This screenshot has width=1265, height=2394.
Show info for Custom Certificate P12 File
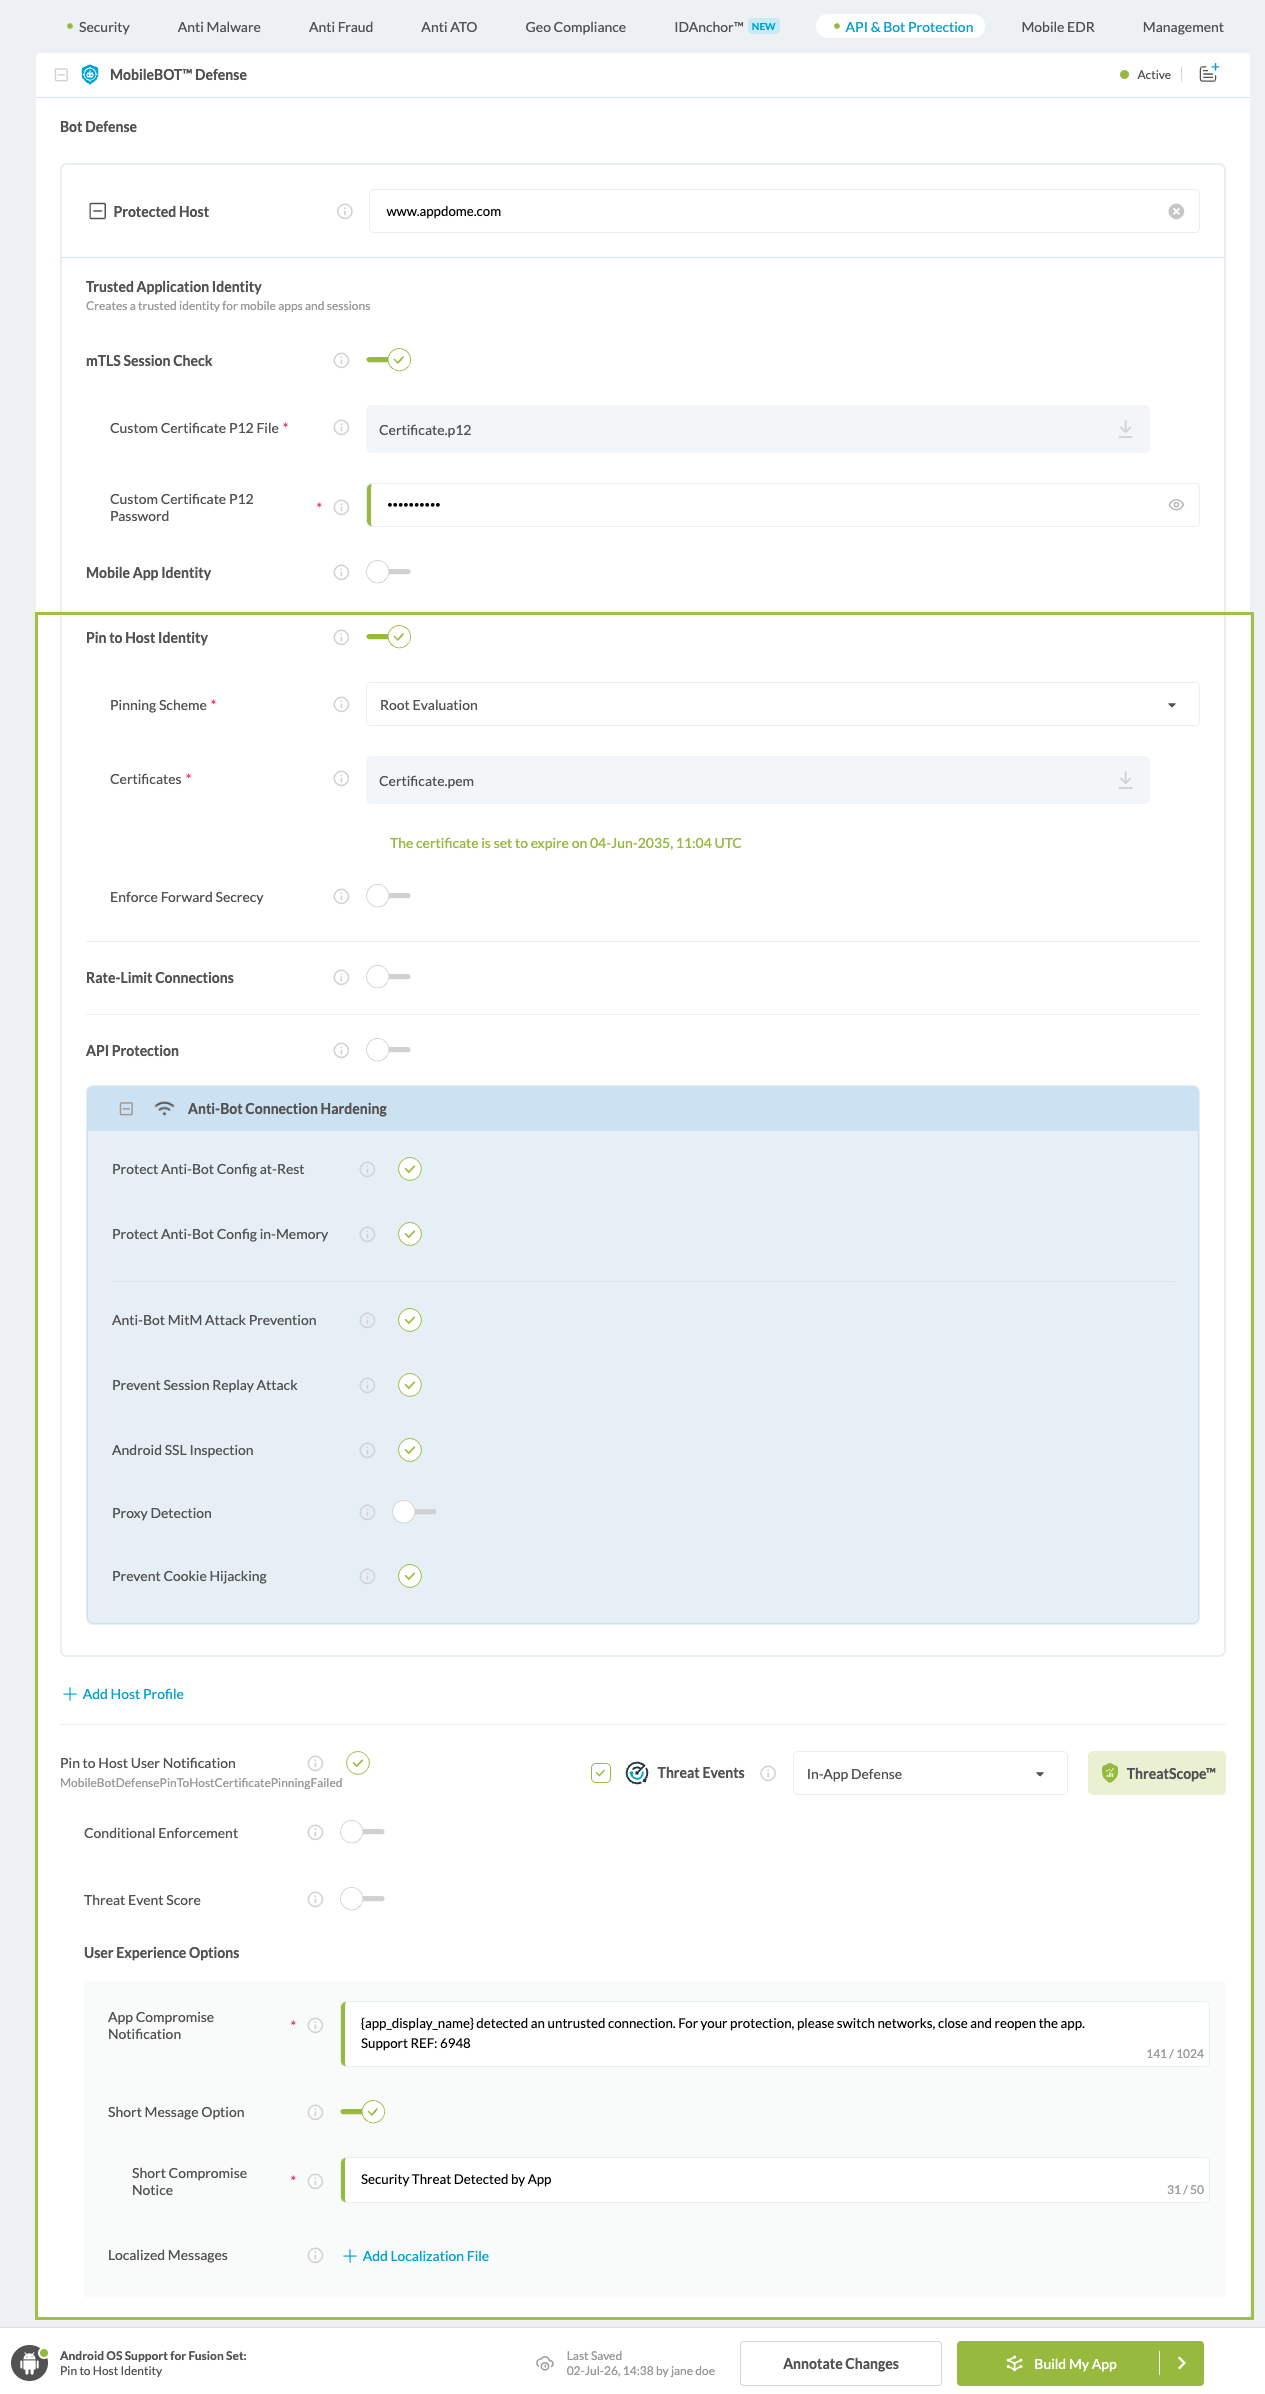[x=341, y=427]
